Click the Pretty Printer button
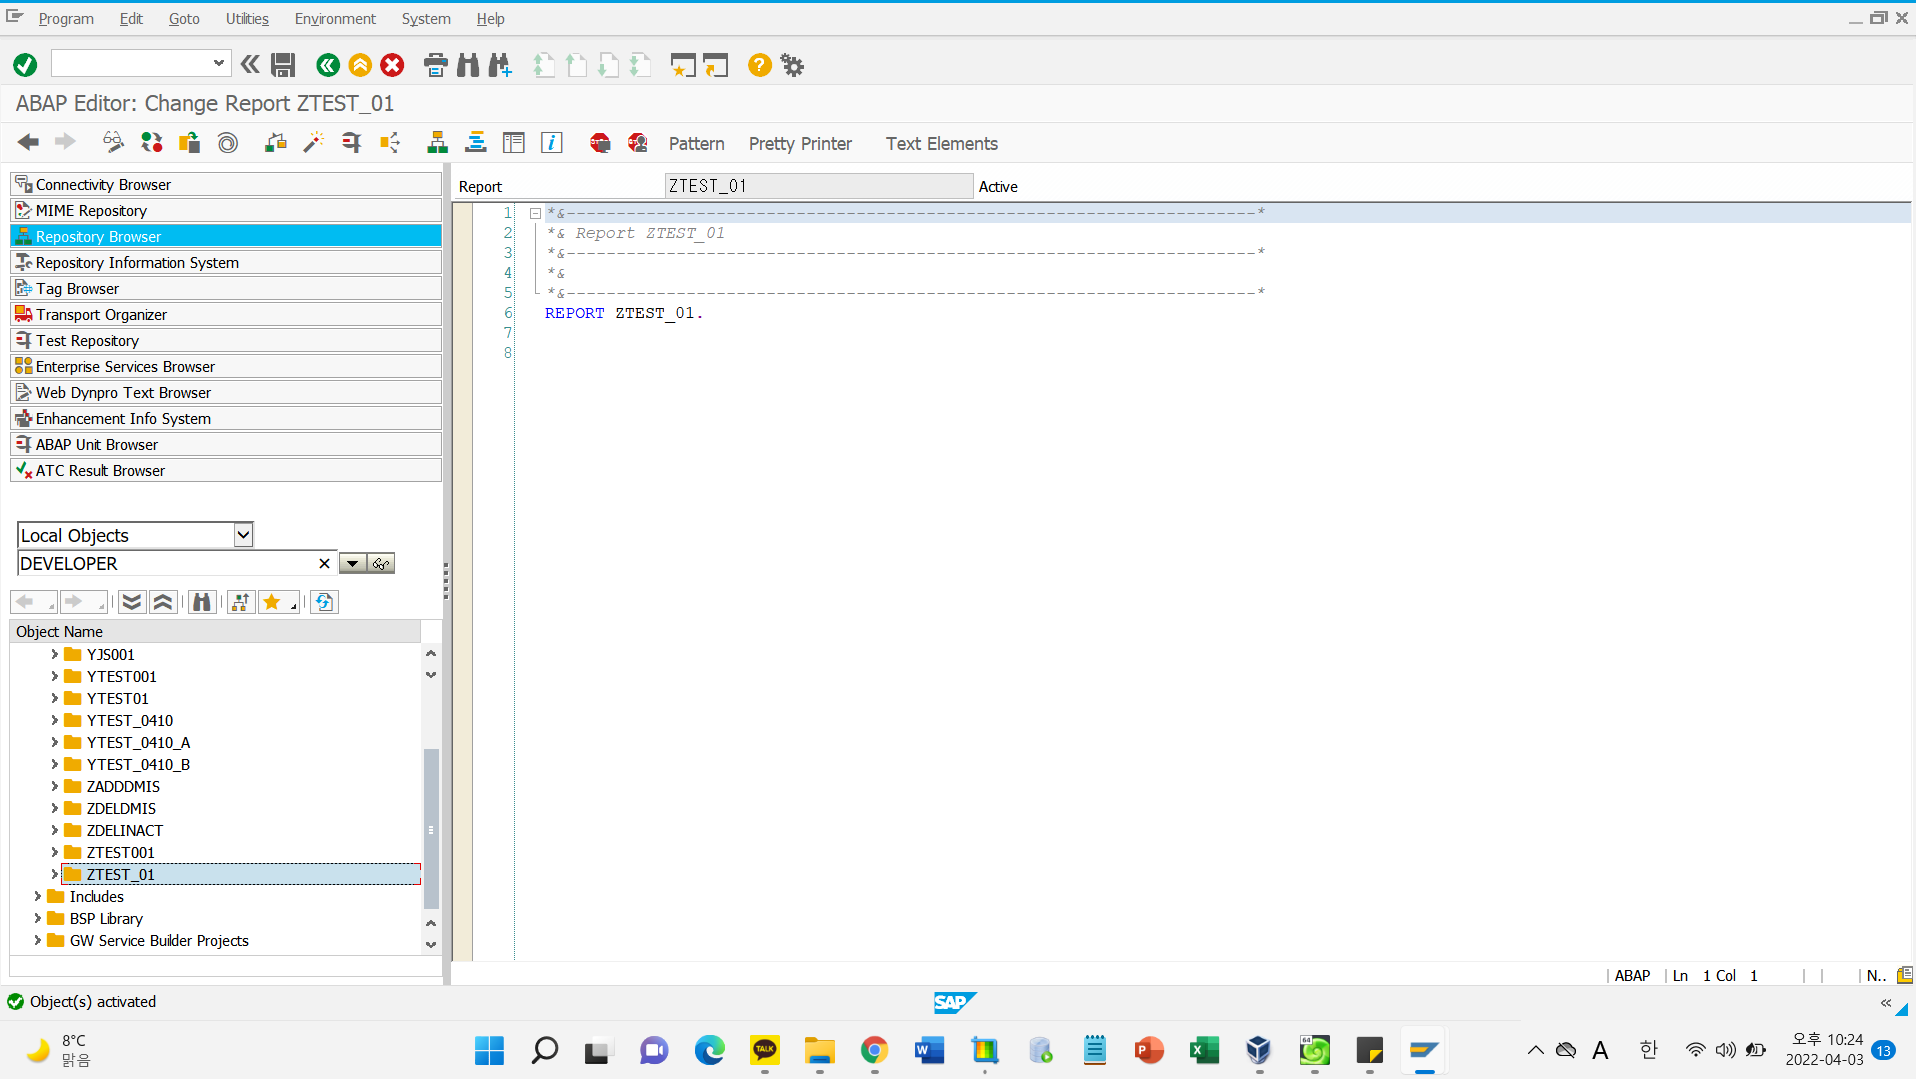Viewport: 1916px width, 1079px height. coord(800,144)
